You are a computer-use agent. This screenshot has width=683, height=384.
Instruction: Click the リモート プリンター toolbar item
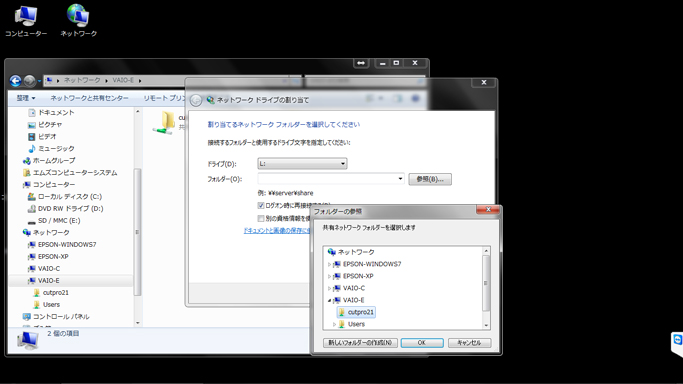point(165,98)
